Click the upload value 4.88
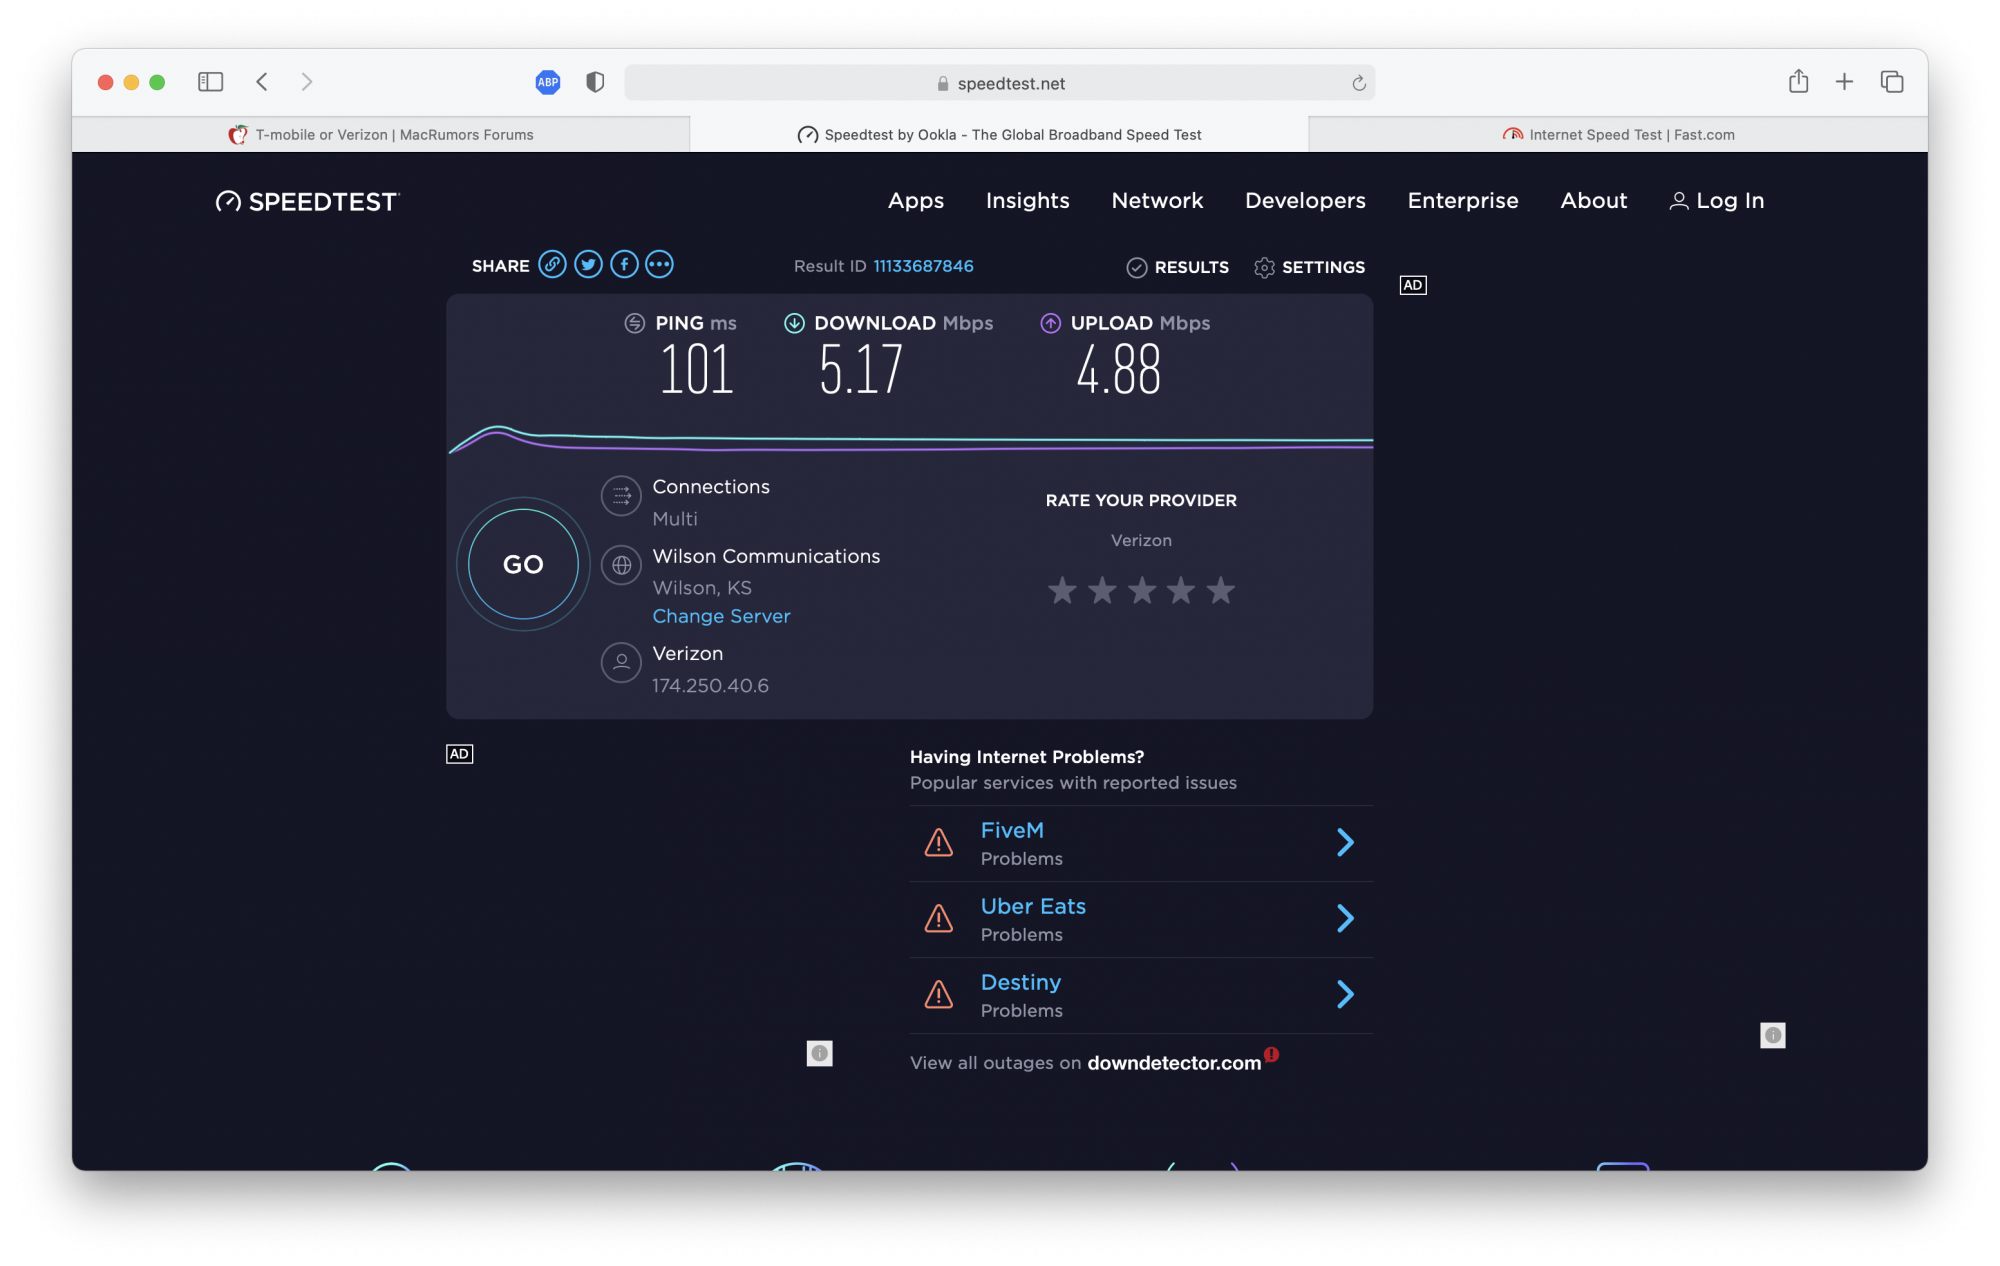 1118,369
